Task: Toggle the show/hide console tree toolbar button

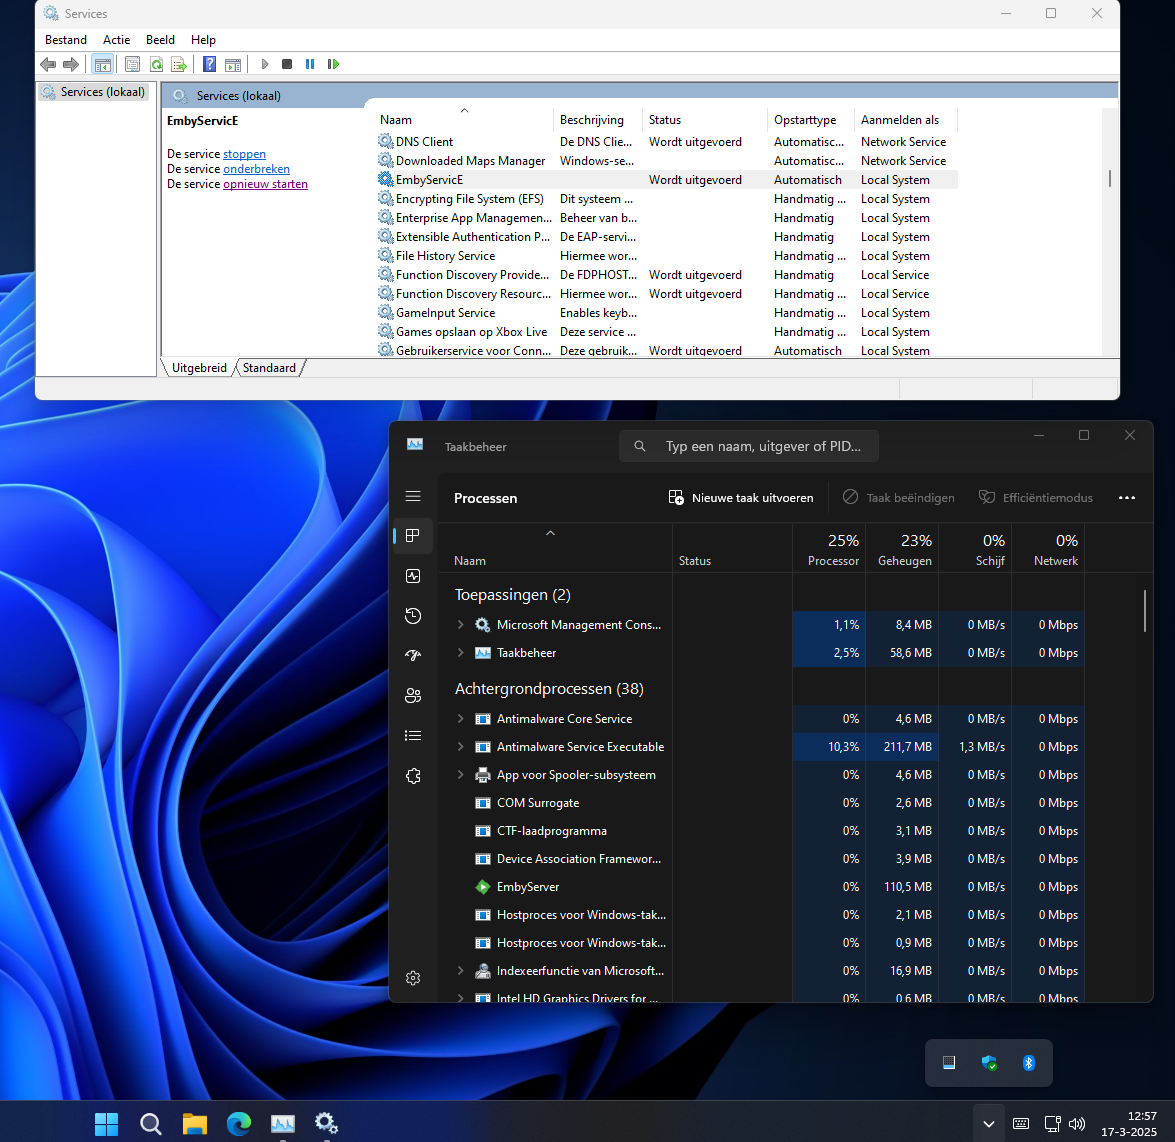Action: pyautogui.click(x=102, y=64)
